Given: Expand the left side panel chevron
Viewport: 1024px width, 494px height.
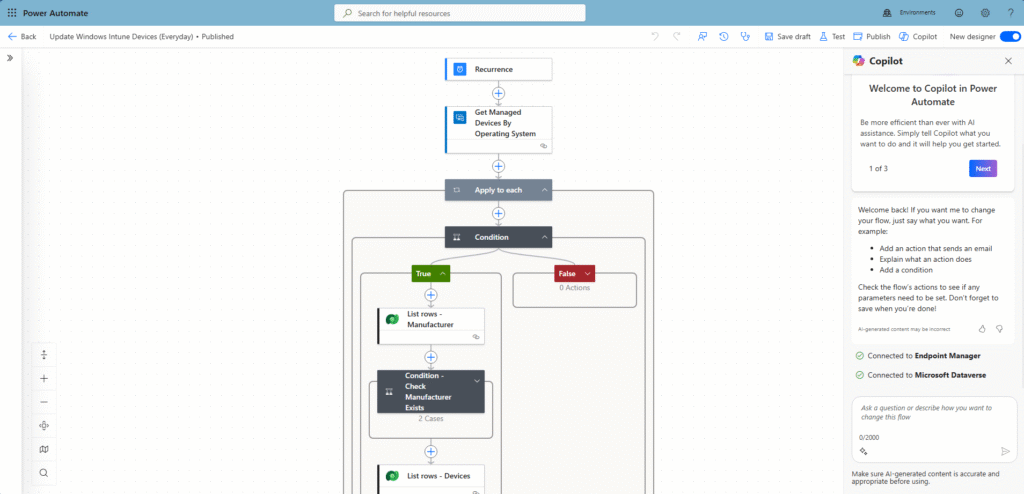Looking at the screenshot, I should [10, 58].
